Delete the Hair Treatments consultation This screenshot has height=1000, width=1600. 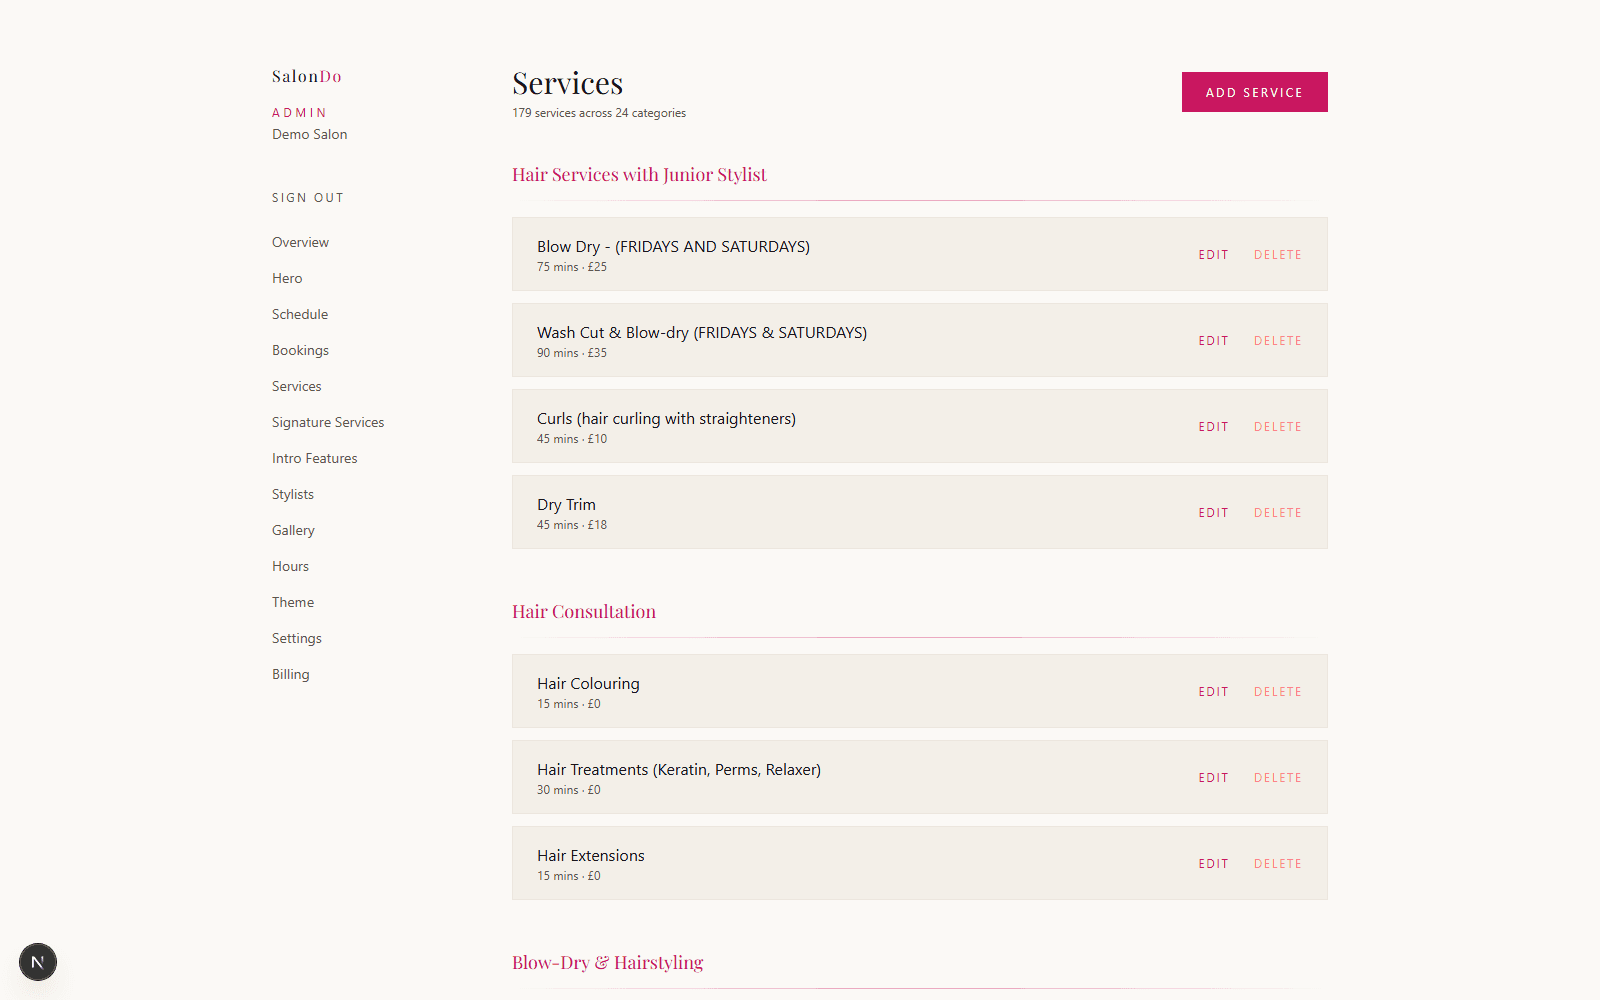click(x=1278, y=778)
